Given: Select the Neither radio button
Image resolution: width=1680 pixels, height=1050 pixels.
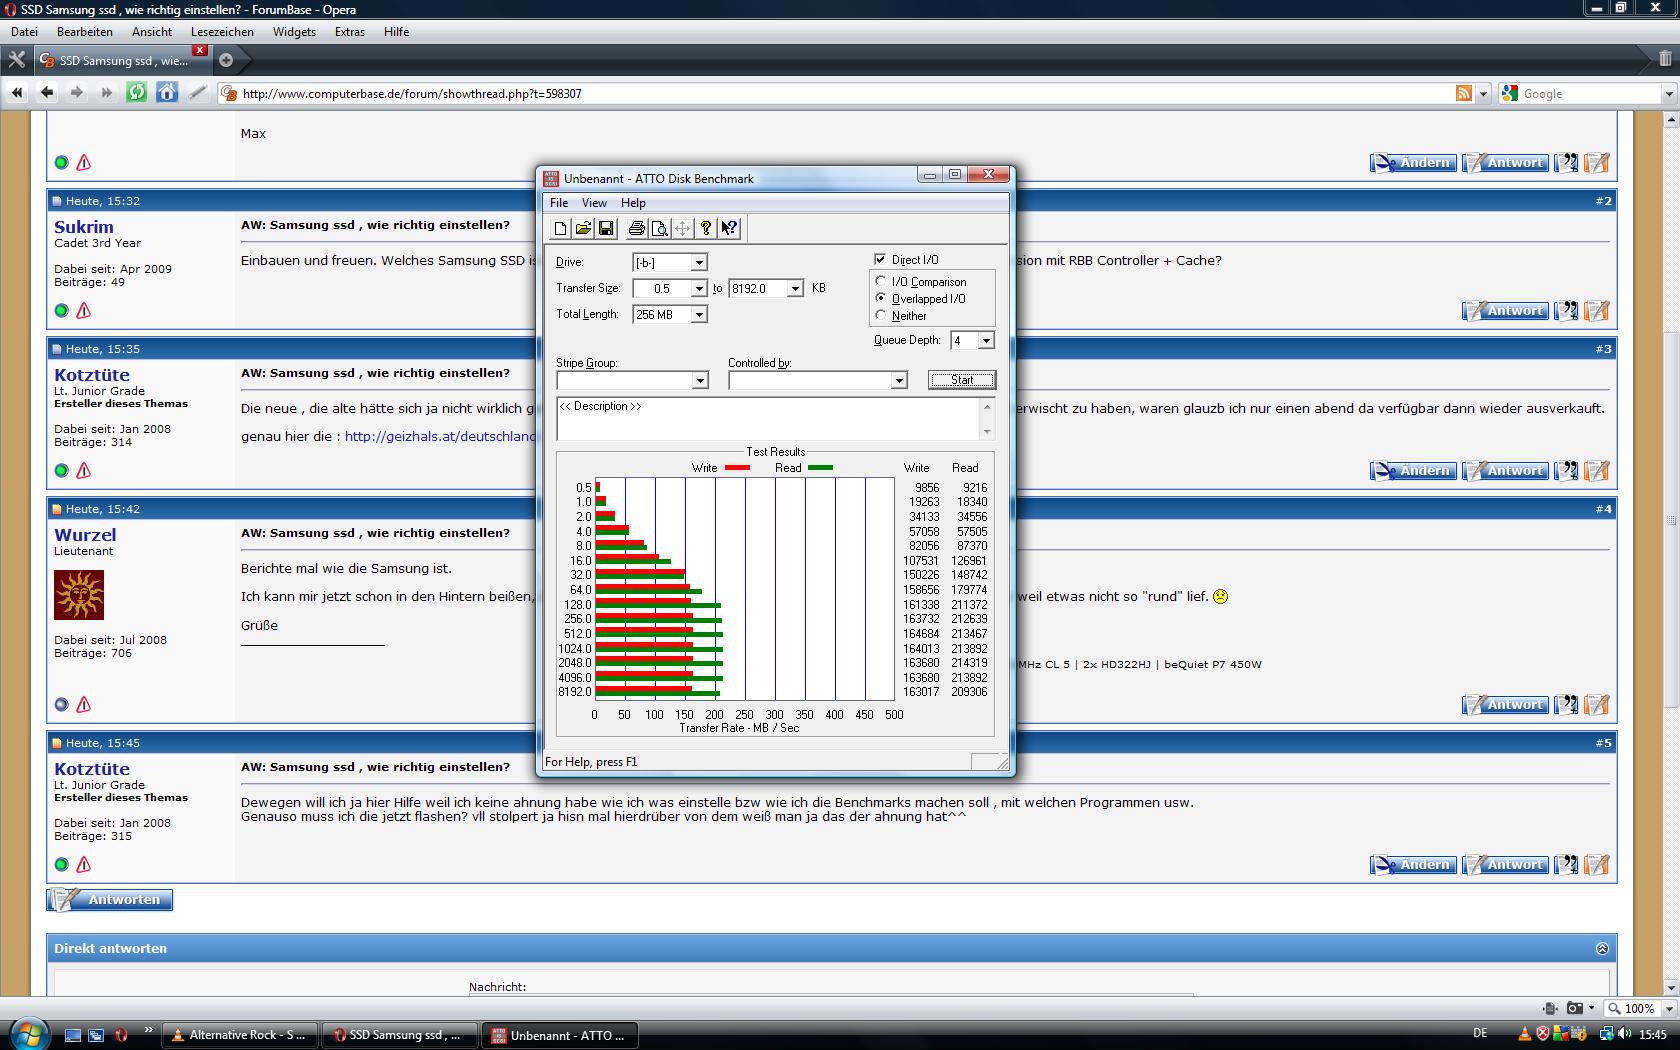Looking at the screenshot, I should coord(881,315).
